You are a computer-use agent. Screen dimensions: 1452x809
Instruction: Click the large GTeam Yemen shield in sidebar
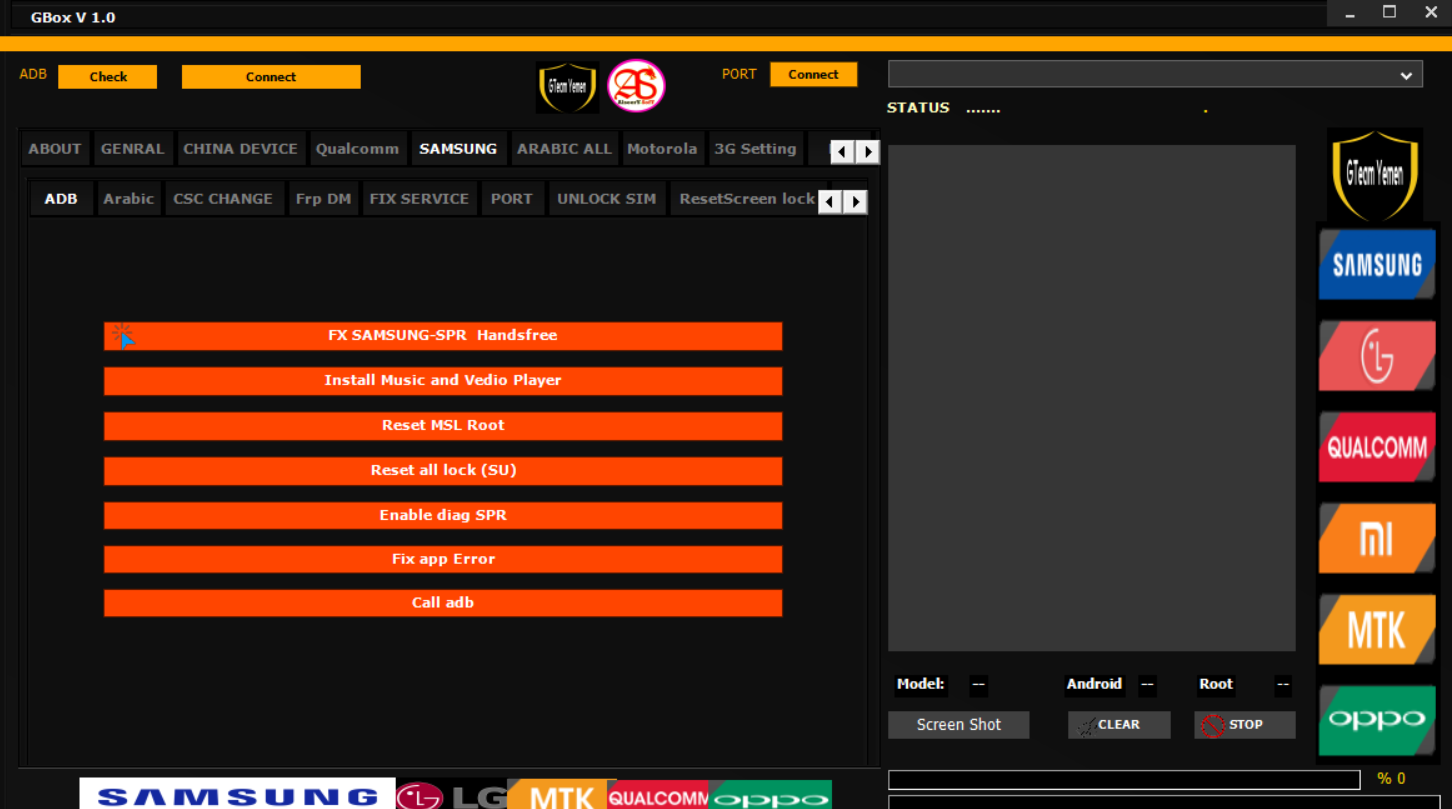[1375, 175]
